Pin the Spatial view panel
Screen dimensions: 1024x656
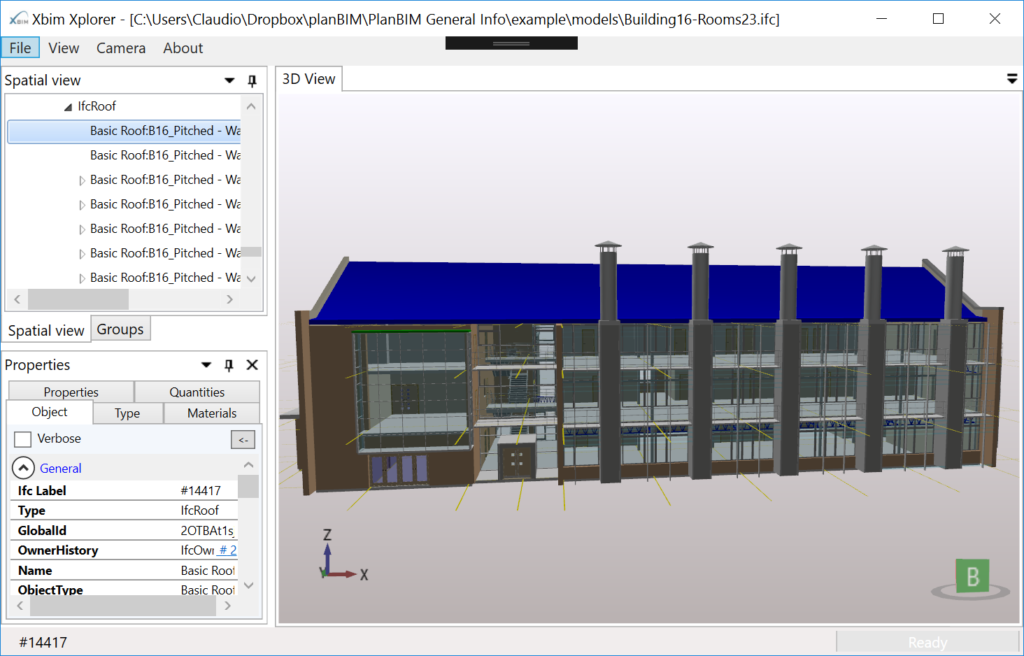[251, 80]
